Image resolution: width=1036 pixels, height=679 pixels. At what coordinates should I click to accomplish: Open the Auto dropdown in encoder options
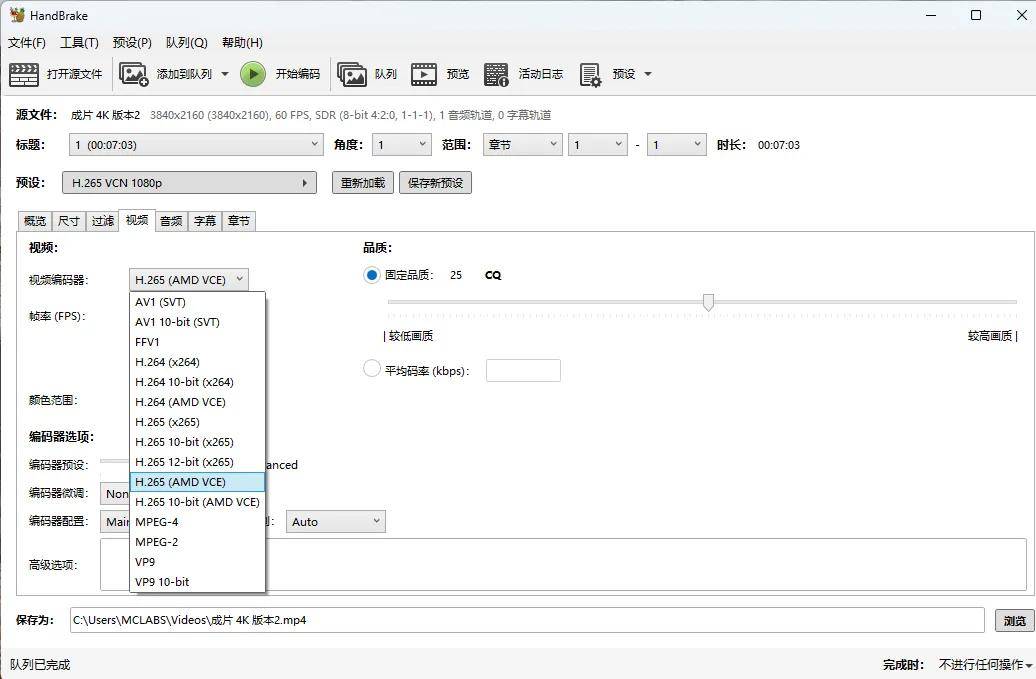pyautogui.click(x=336, y=522)
